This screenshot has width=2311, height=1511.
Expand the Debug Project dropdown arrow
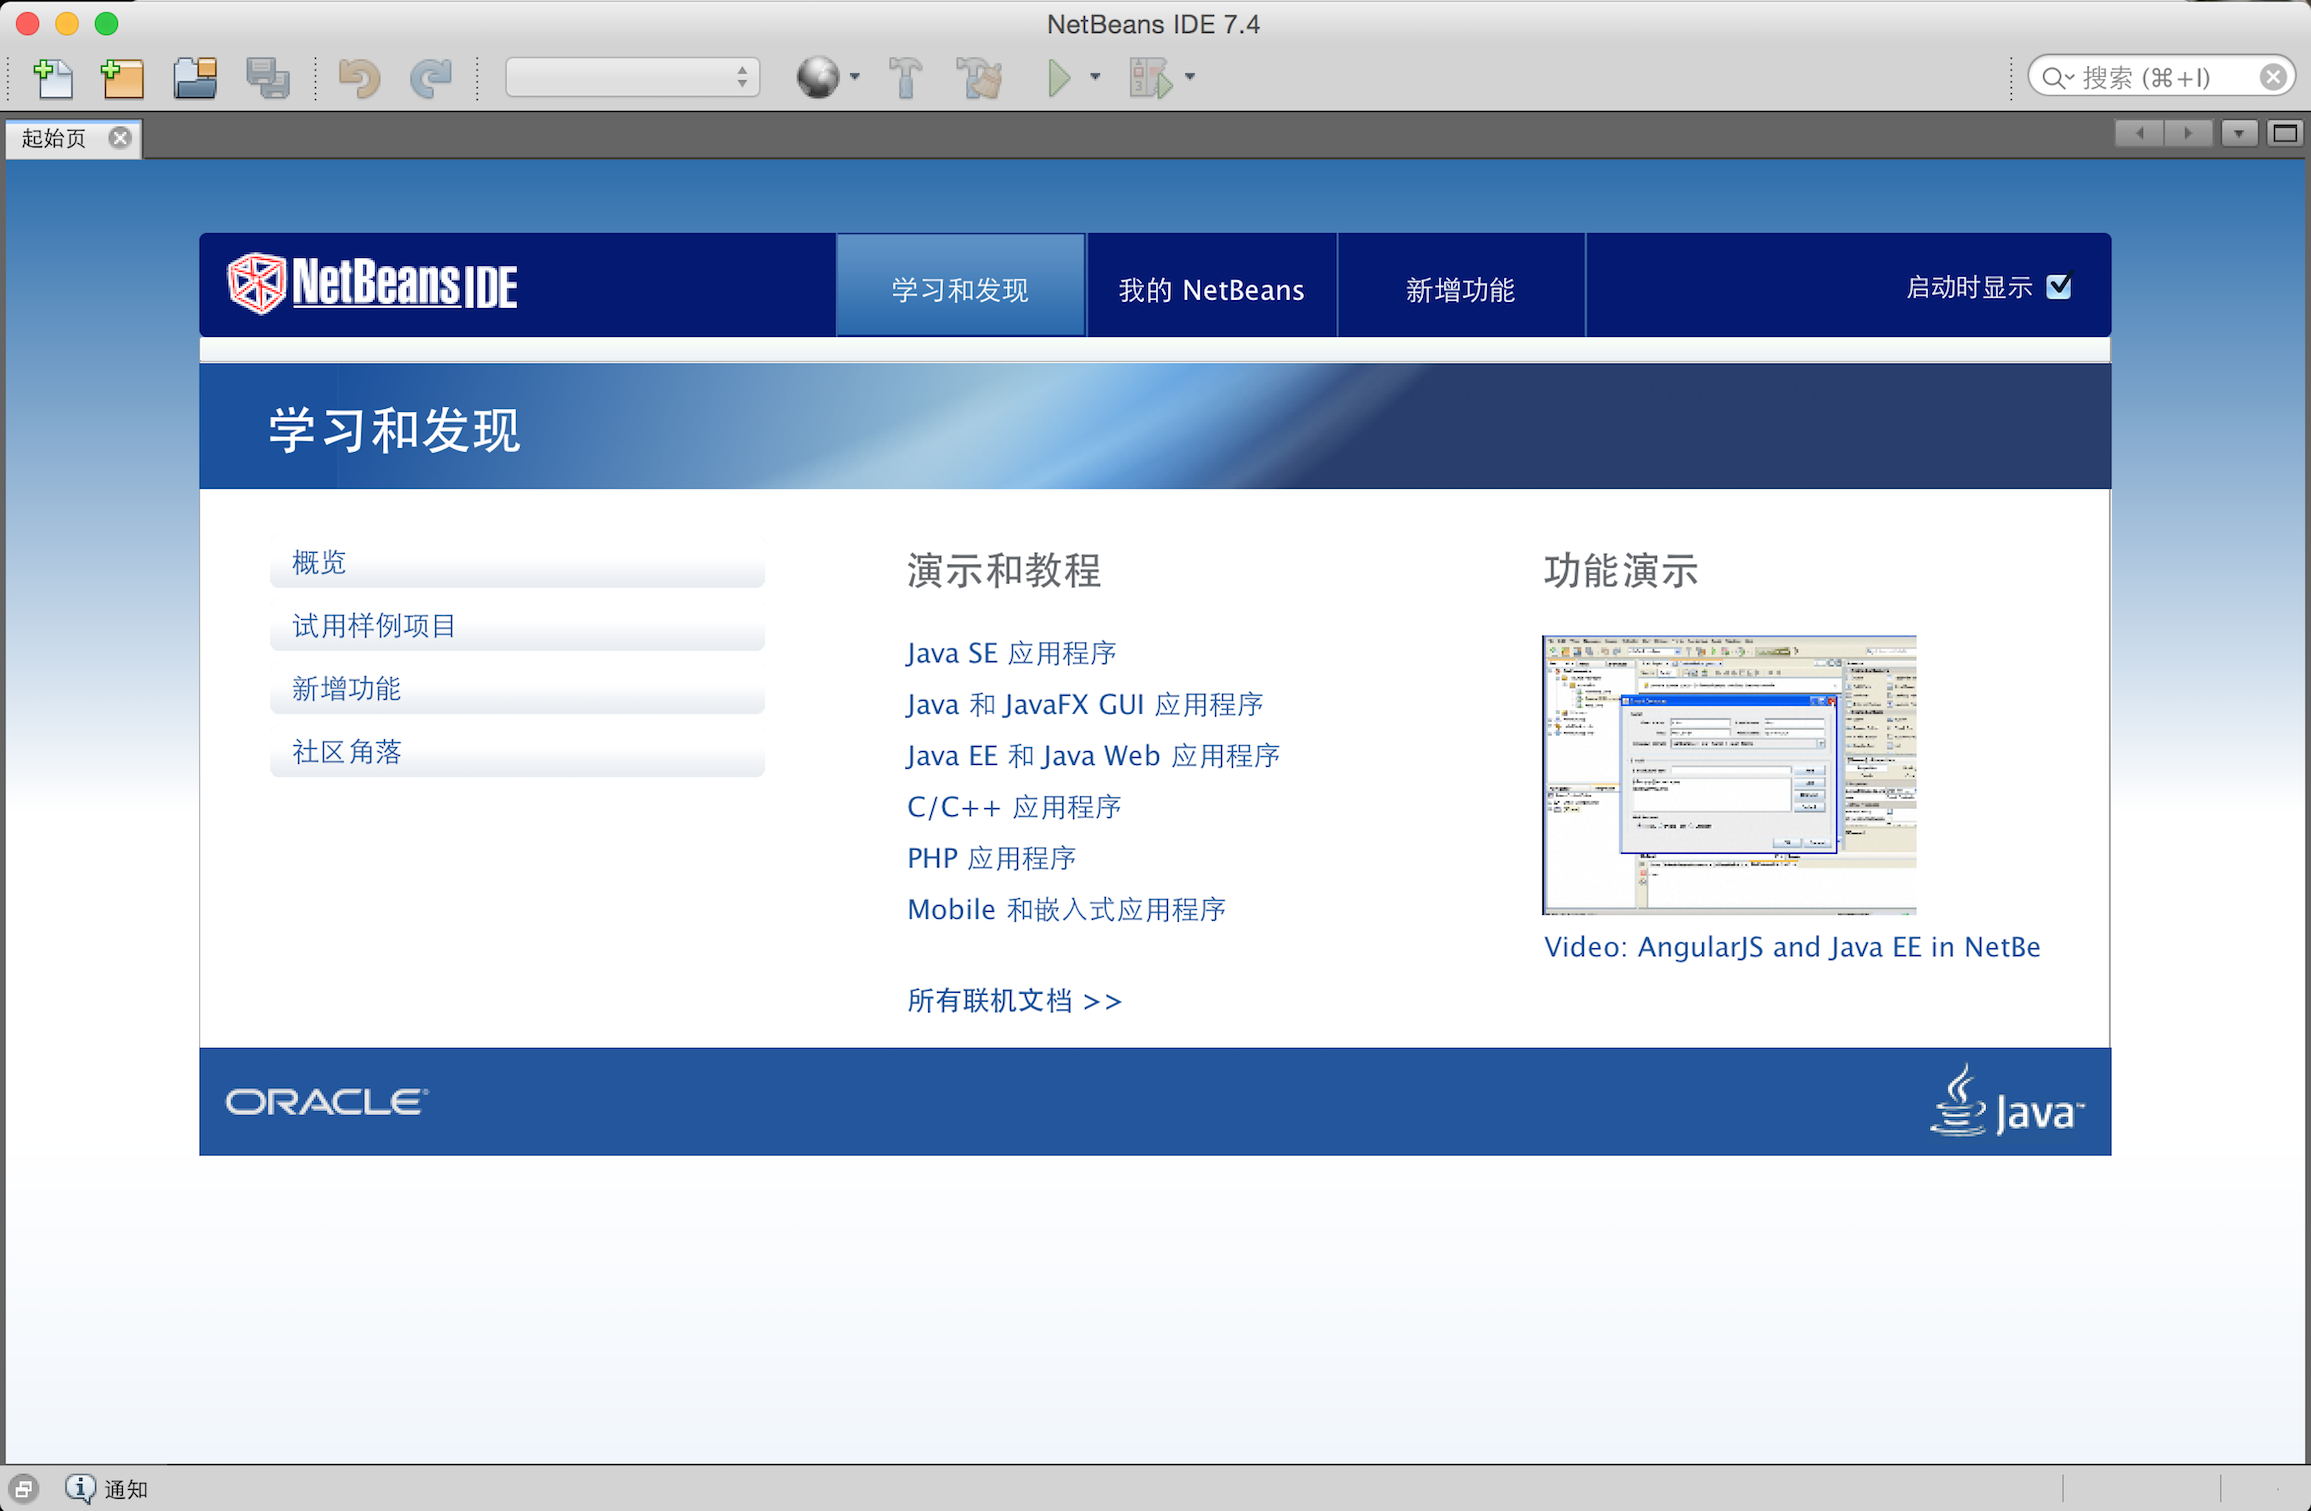coord(1190,77)
